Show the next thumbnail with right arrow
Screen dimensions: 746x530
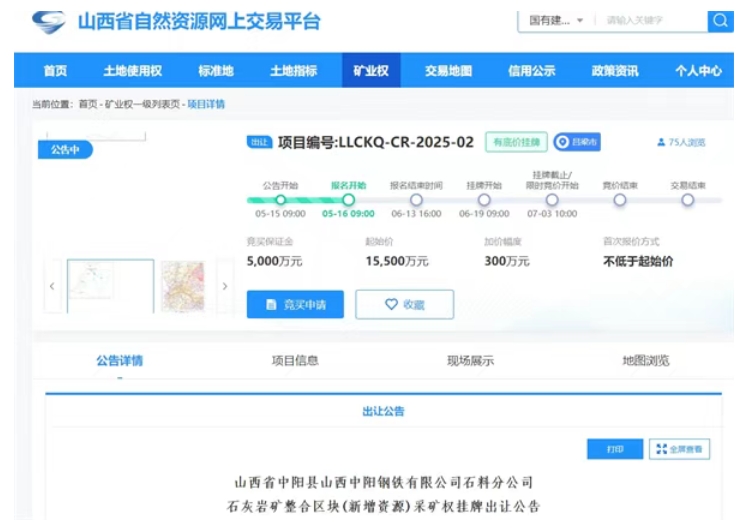point(224,286)
